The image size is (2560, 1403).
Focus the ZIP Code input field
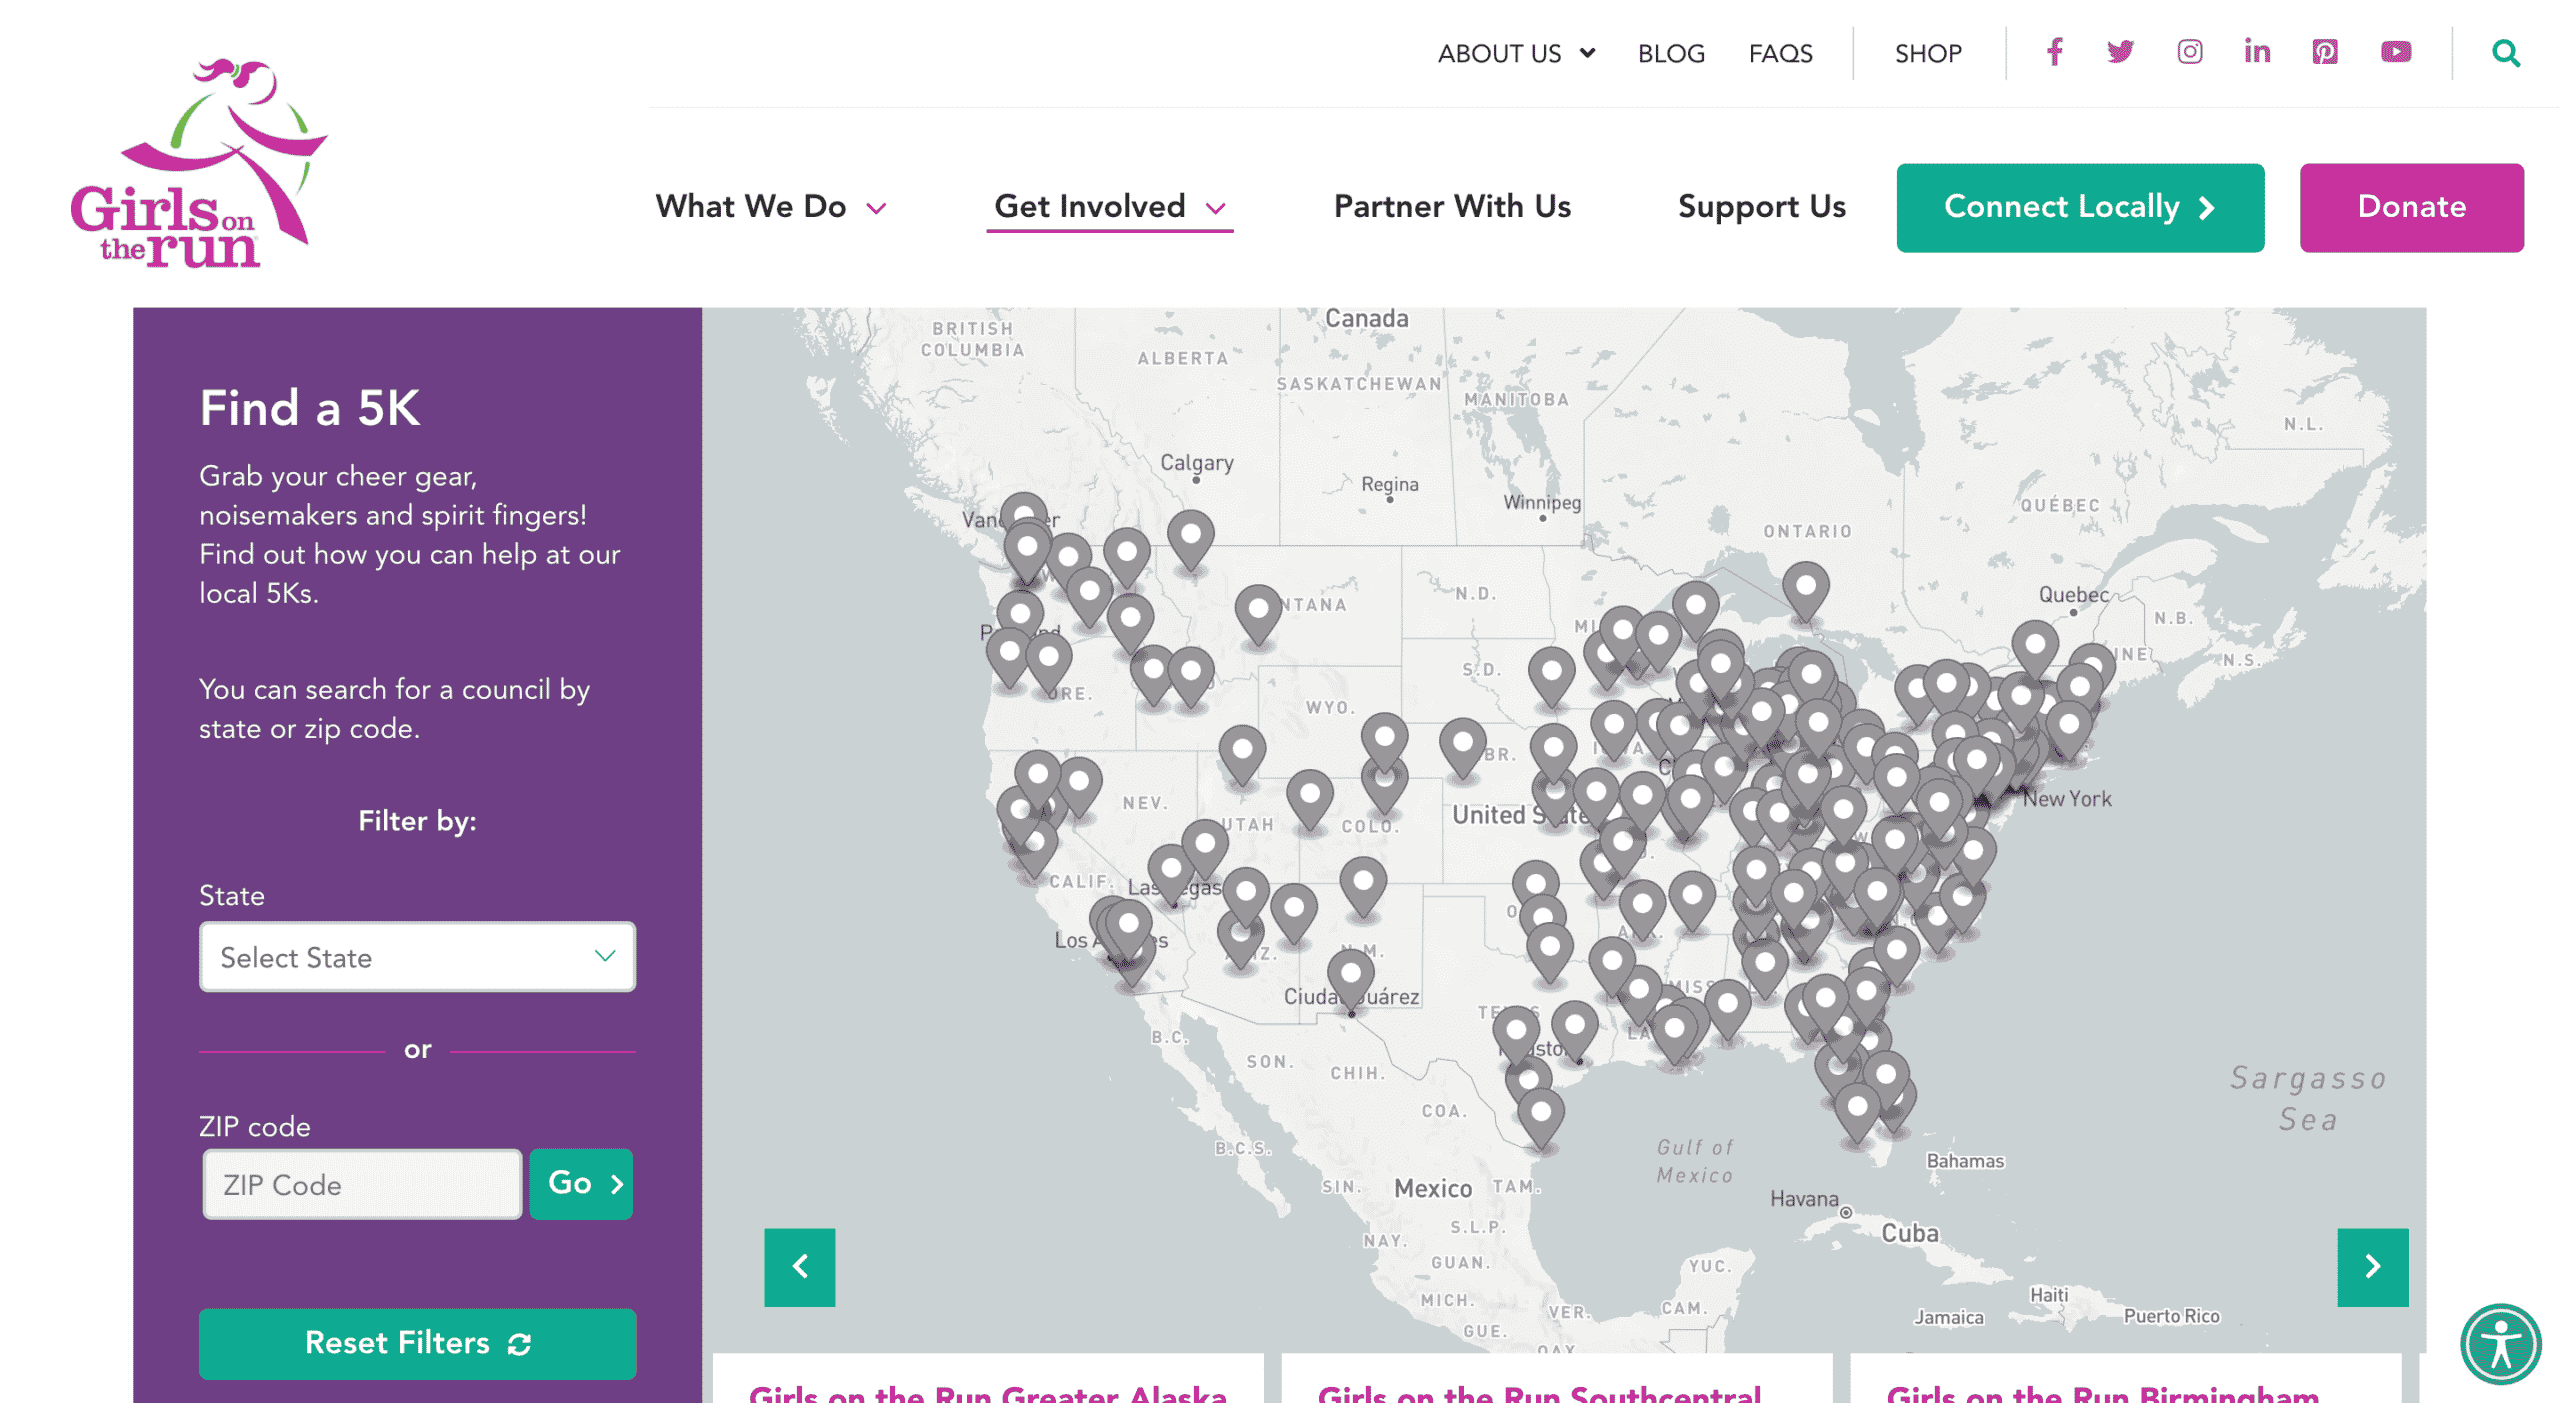click(x=362, y=1184)
